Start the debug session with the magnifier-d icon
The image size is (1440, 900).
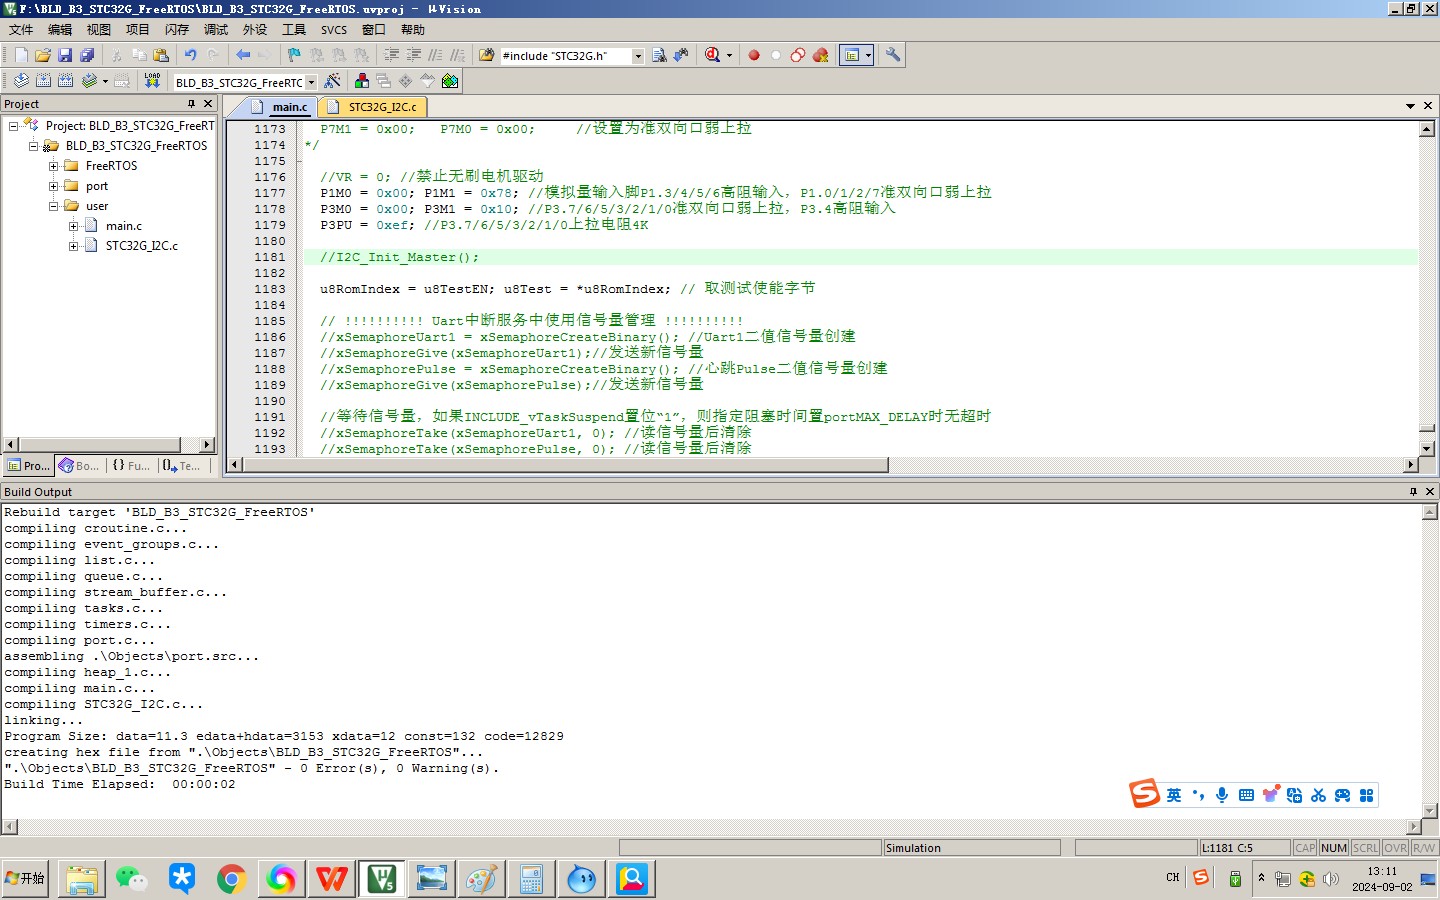[712, 55]
